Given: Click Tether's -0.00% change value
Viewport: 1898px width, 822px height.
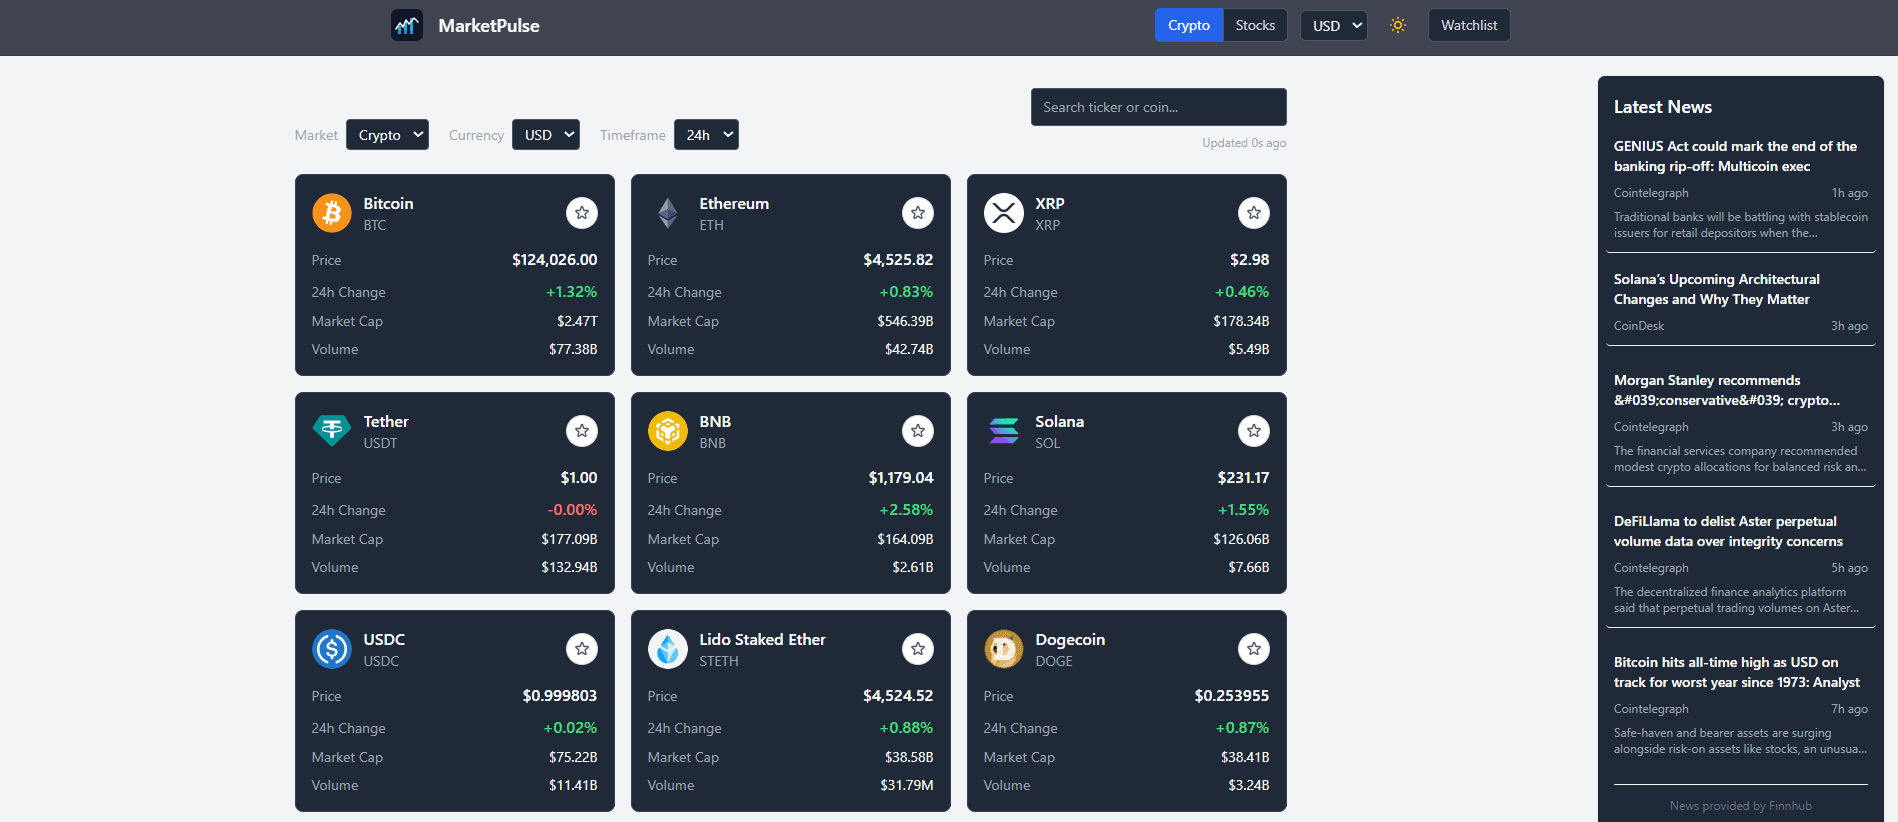Looking at the screenshot, I should pos(572,510).
